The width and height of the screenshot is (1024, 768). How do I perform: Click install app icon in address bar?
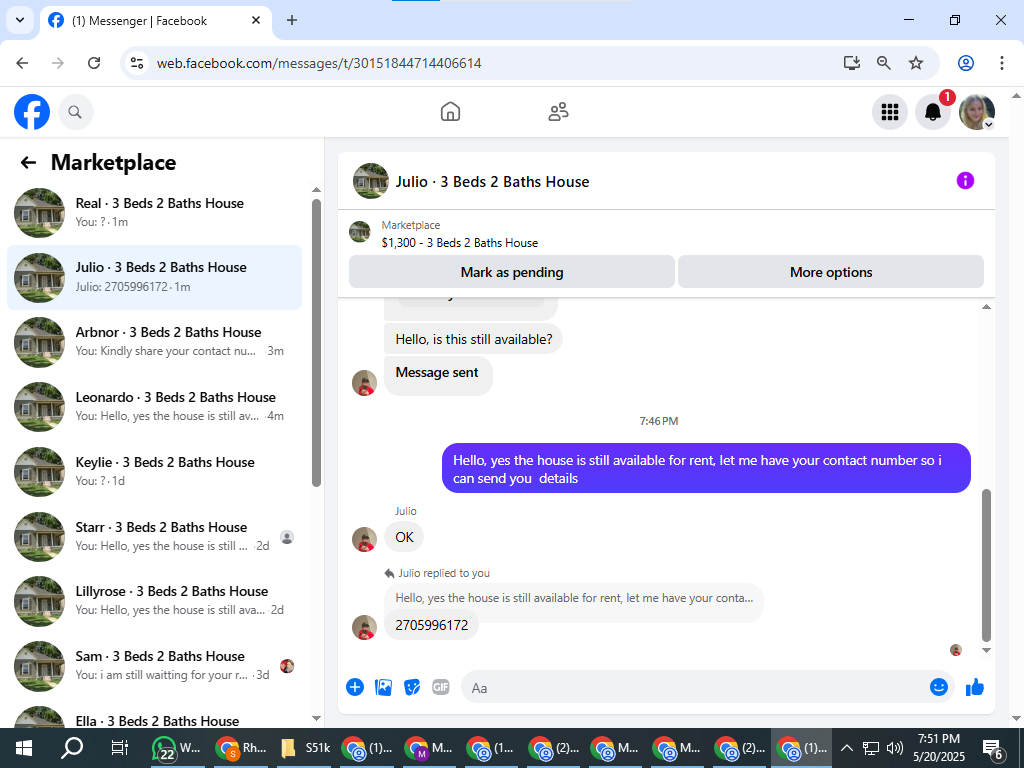852,63
